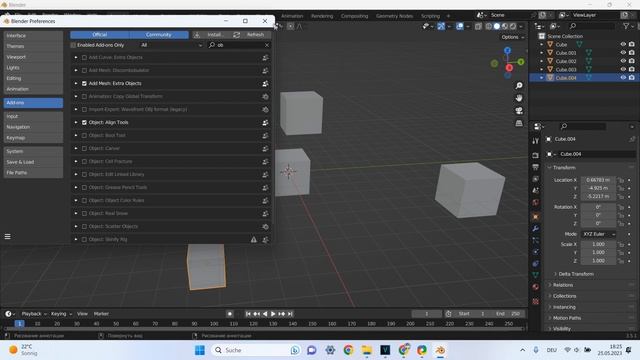The height and width of the screenshot is (360, 640).
Task: Open the outliner filter funnel icon
Action: tap(626, 26)
